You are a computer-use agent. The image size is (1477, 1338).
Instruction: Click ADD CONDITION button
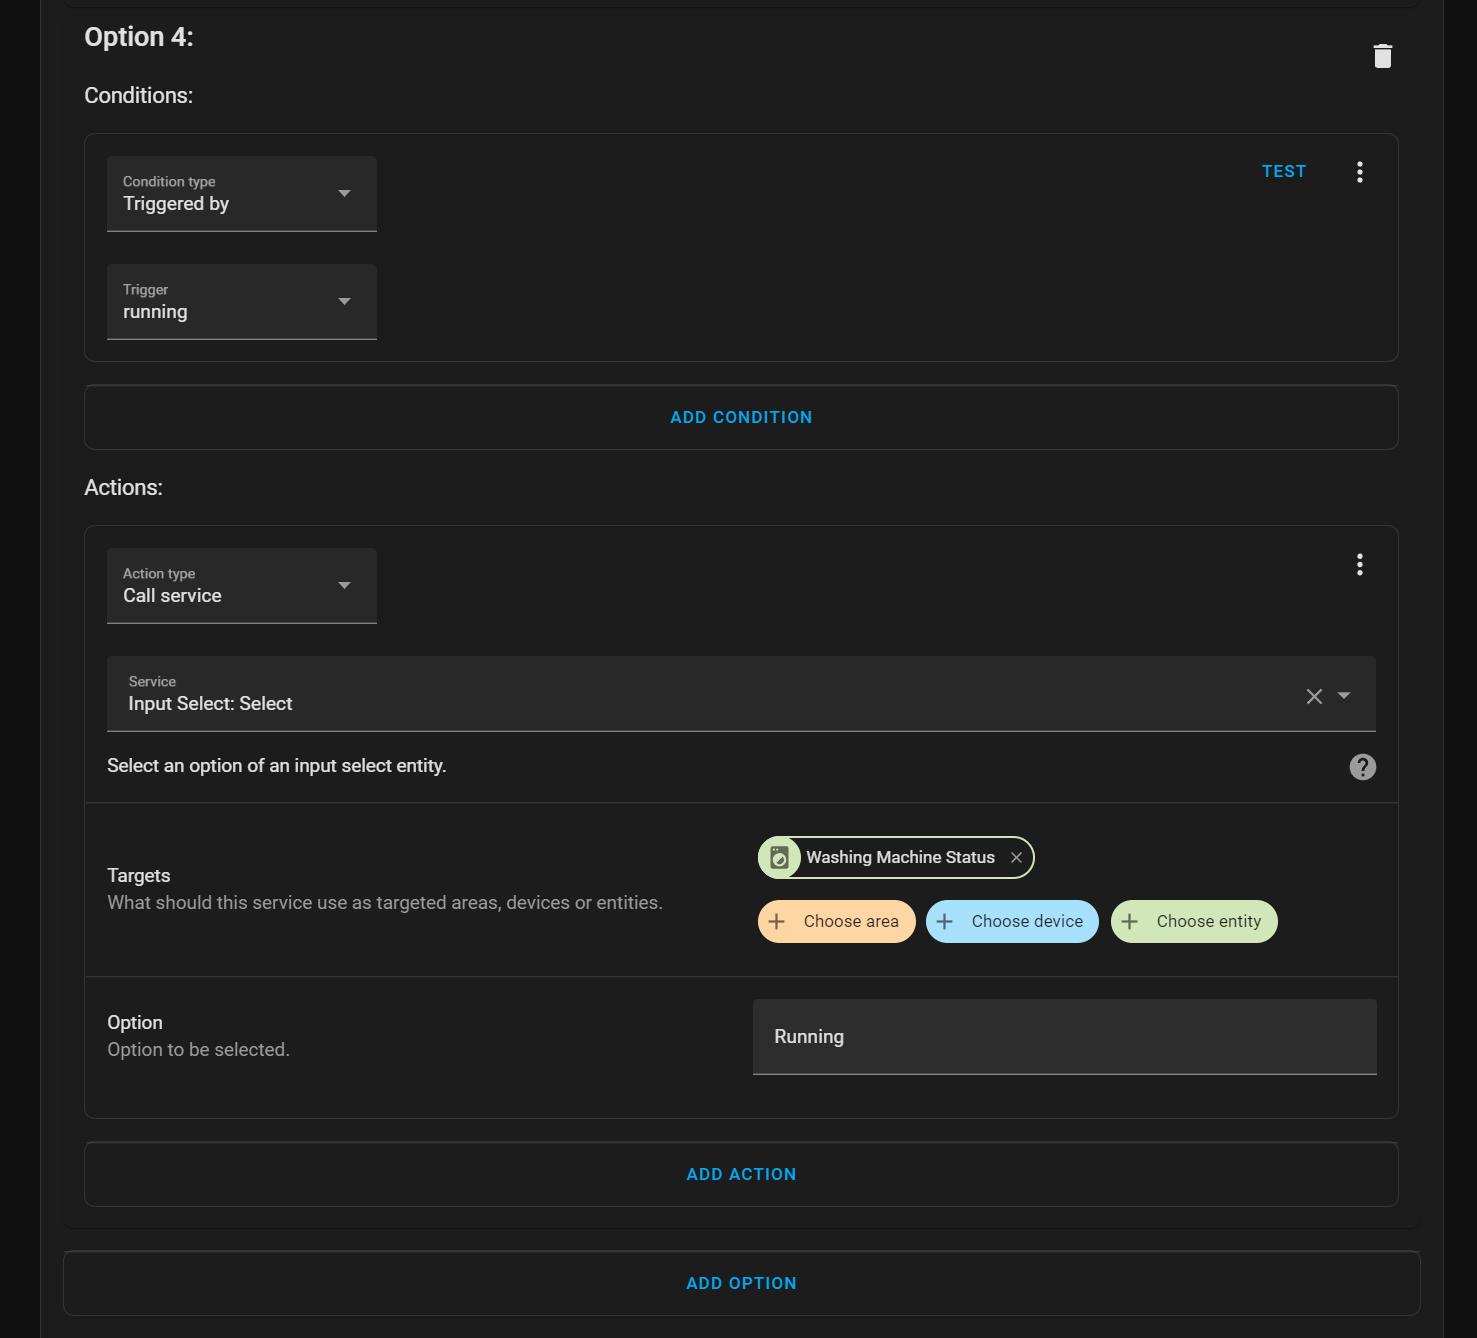(x=741, y=418)
